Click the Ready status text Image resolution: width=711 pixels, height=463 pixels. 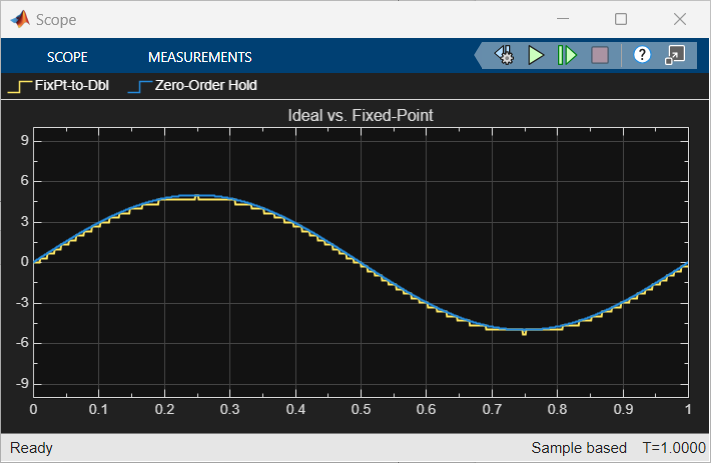[x=31, y=448]
